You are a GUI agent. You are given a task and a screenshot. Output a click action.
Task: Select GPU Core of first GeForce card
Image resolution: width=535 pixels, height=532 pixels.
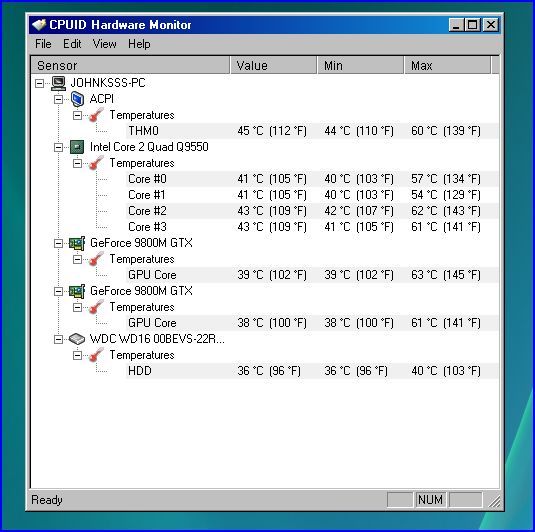pyautogui.click(x=312, y=275)
